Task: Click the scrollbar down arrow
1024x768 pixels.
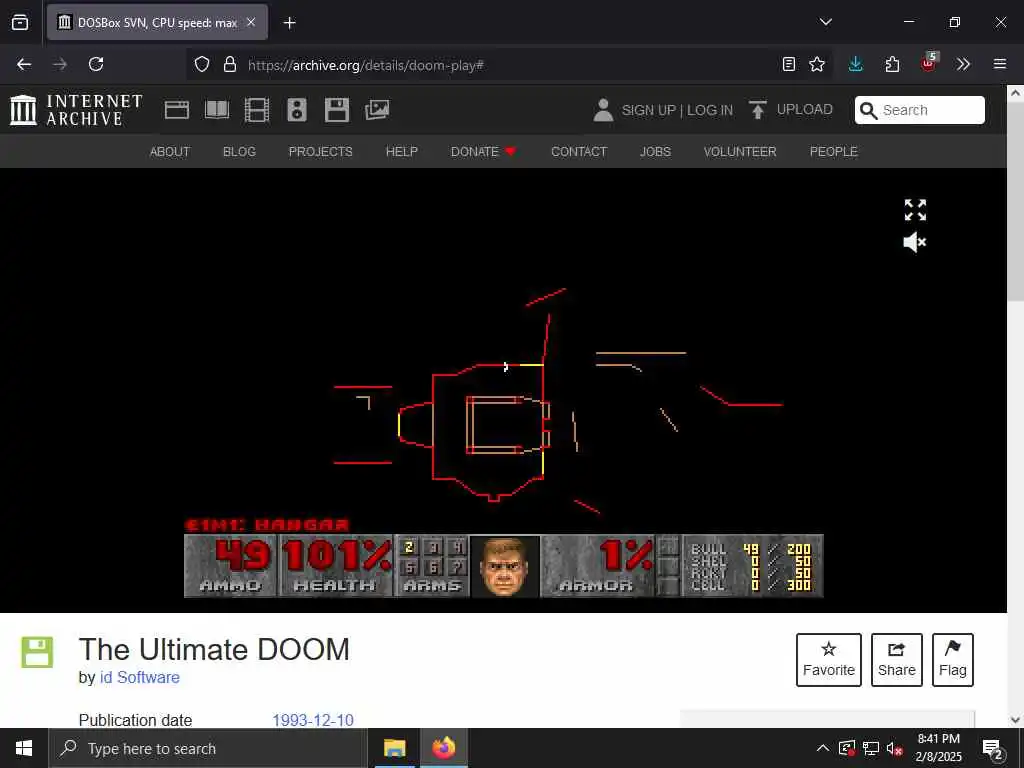Action: (1016, 719)
